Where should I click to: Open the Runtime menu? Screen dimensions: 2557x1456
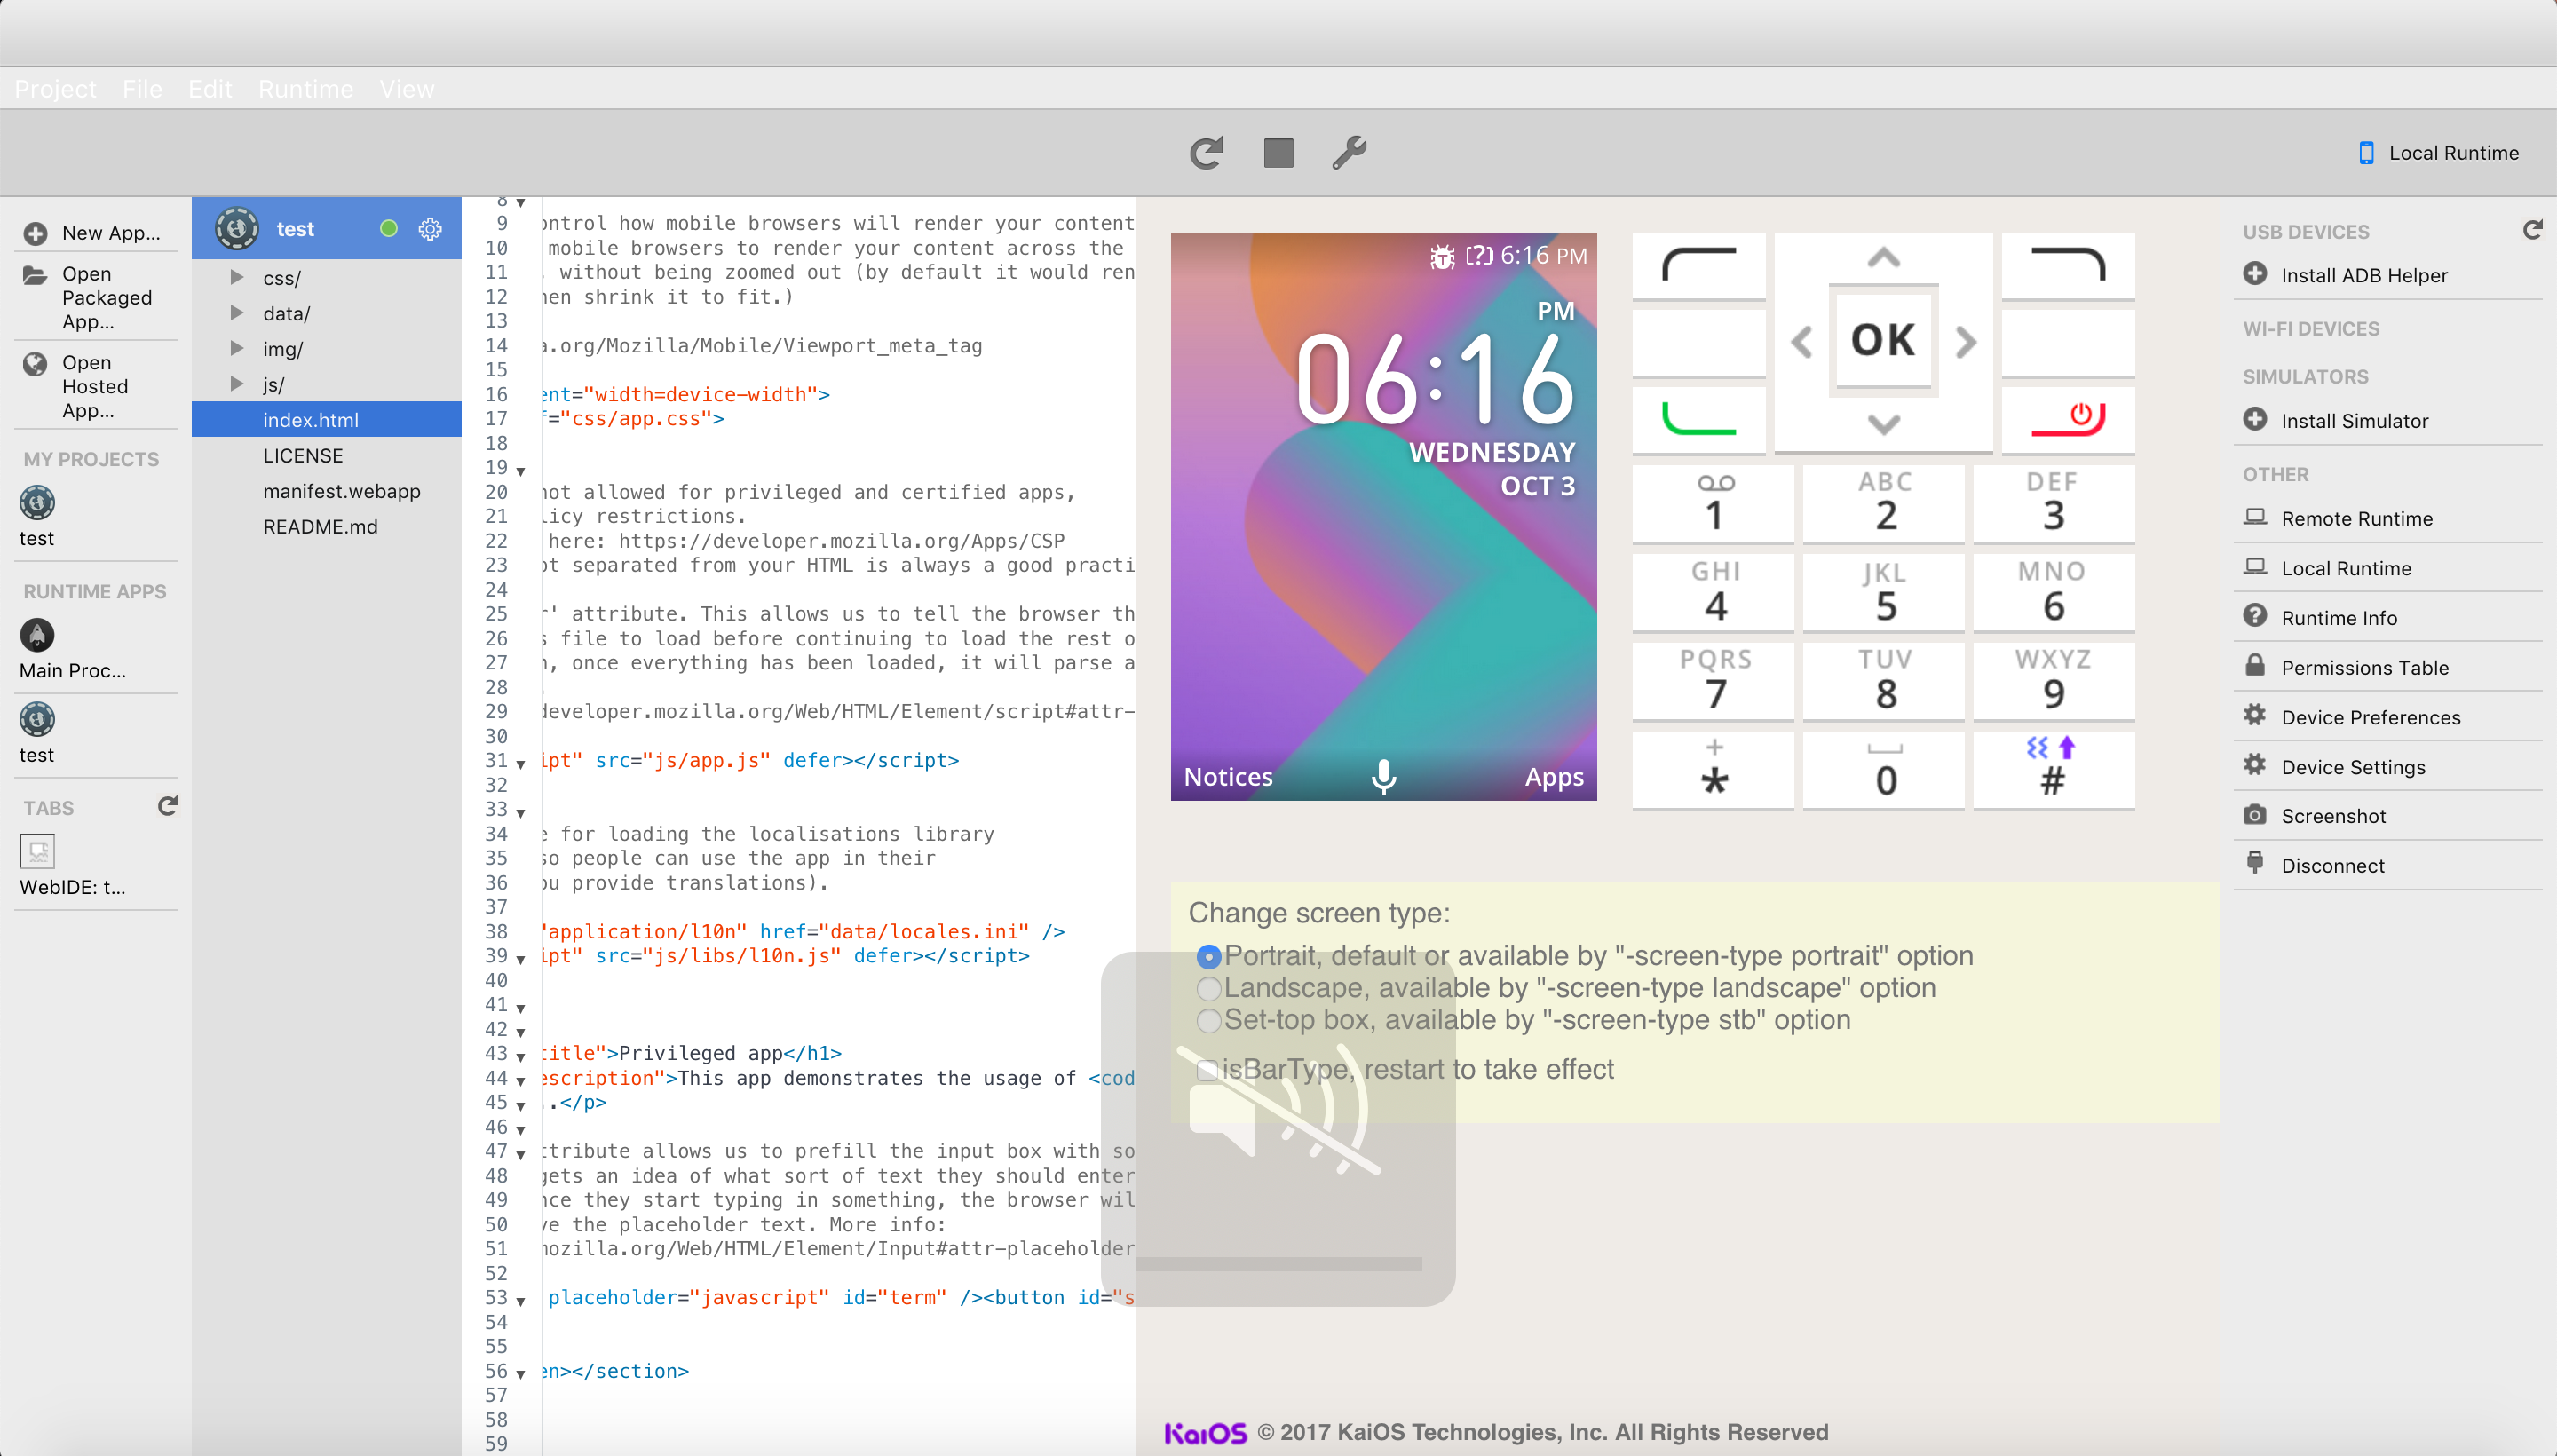(x=305, y=89)
